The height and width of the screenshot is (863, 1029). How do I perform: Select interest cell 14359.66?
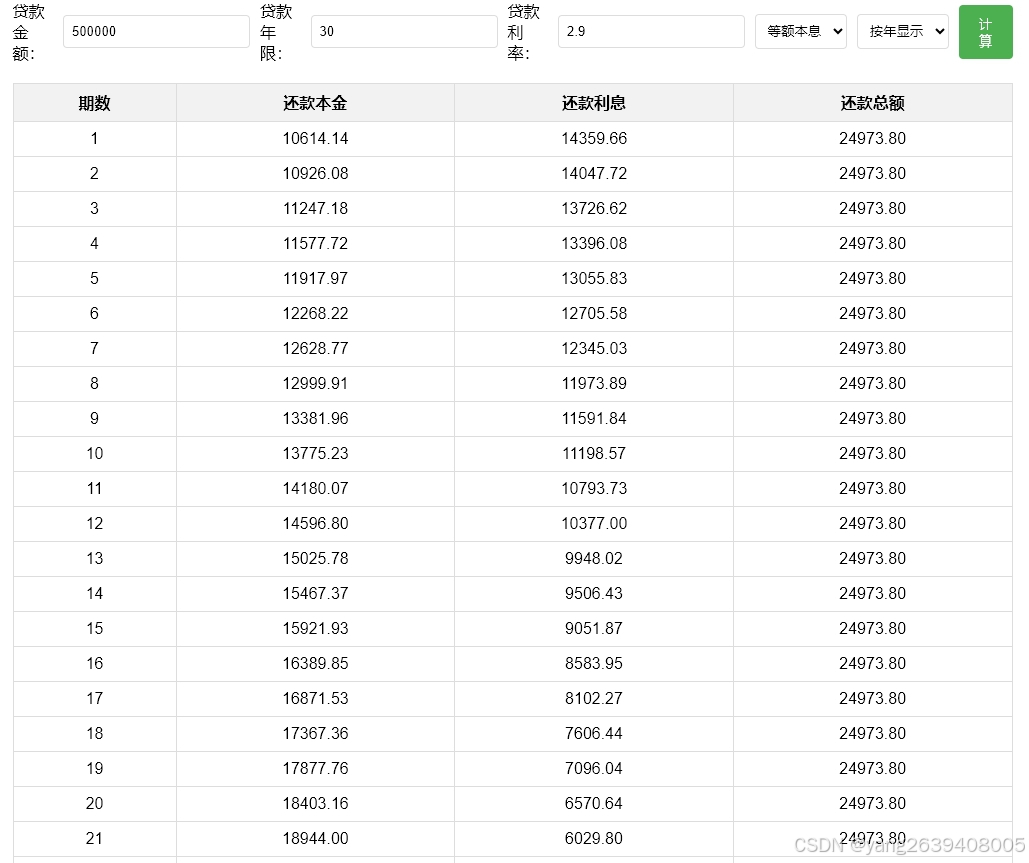coord(594,138)
